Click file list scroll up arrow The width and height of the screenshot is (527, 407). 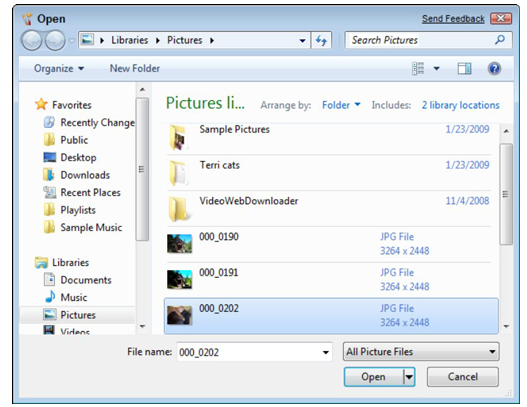506,131
